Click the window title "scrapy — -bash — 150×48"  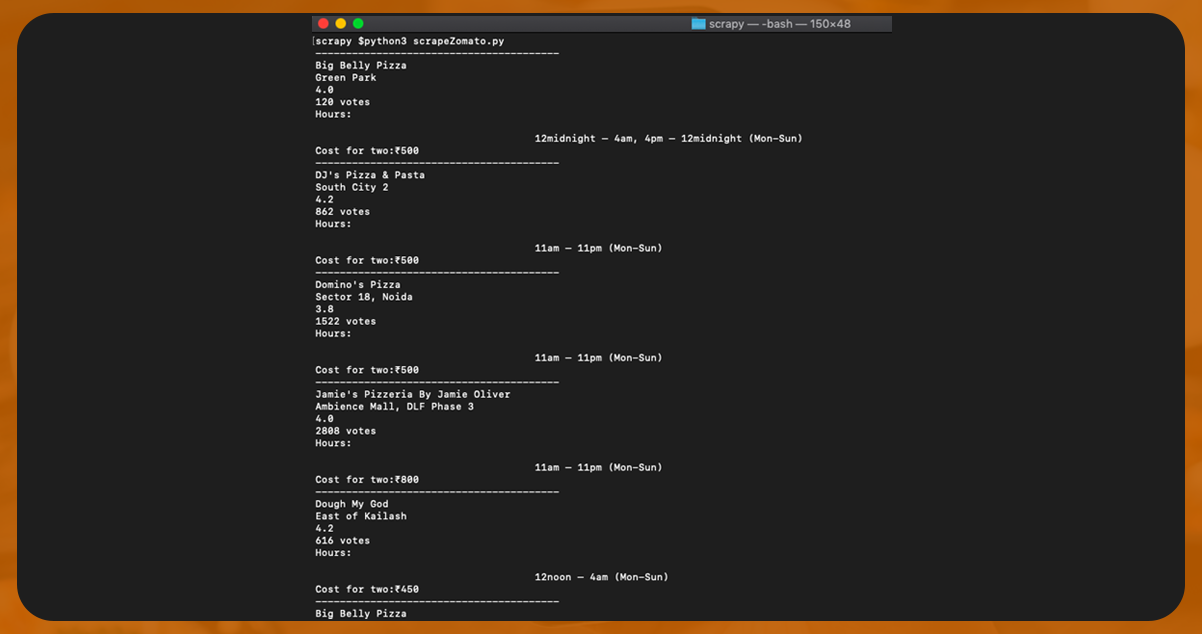779,23
